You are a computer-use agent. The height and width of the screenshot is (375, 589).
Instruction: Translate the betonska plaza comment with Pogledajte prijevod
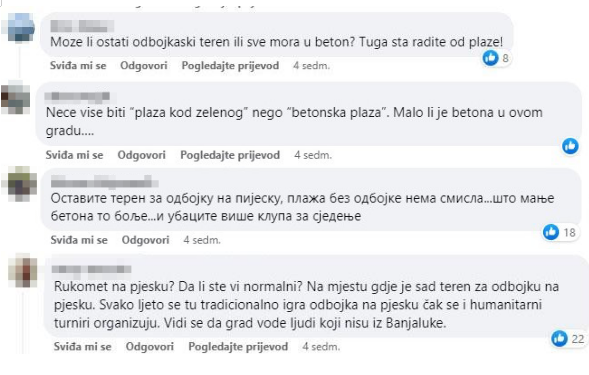230,155
